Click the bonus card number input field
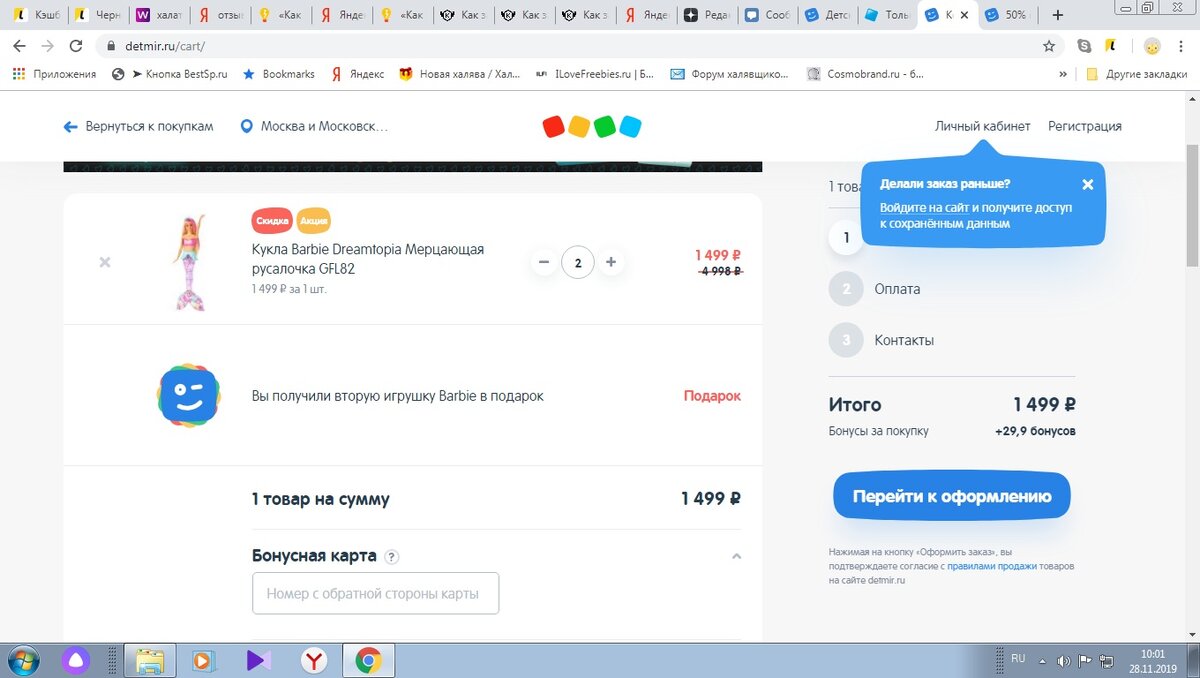The height and width of the screenshot is (678, 1200). click(375, 593)
